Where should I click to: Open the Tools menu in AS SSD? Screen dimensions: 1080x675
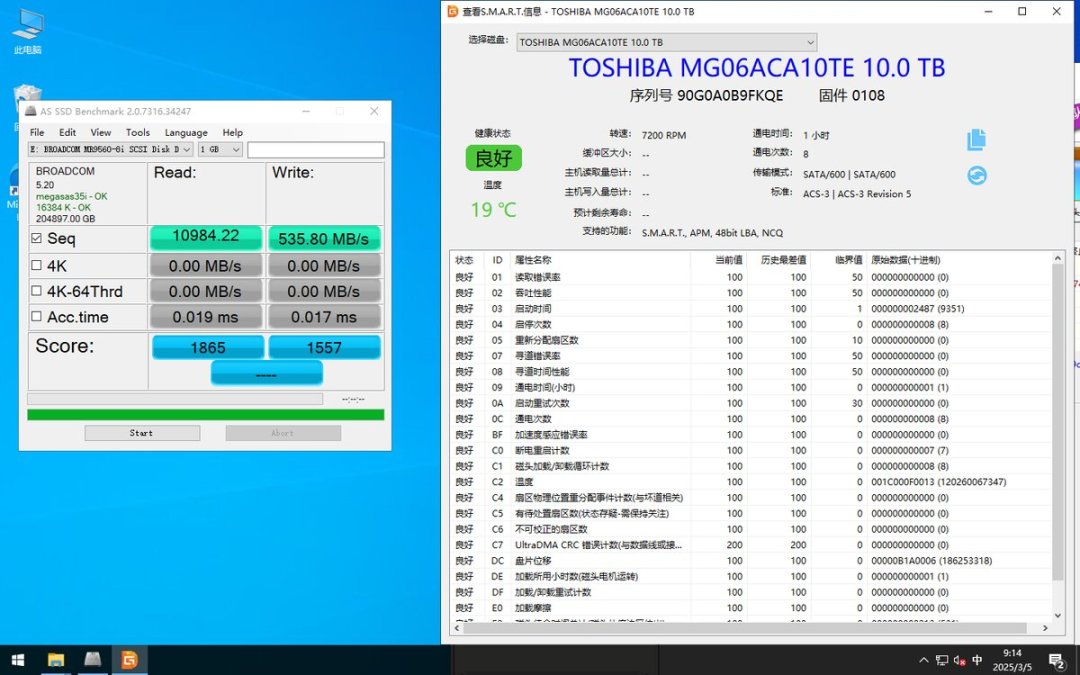[x=138, y=132]
